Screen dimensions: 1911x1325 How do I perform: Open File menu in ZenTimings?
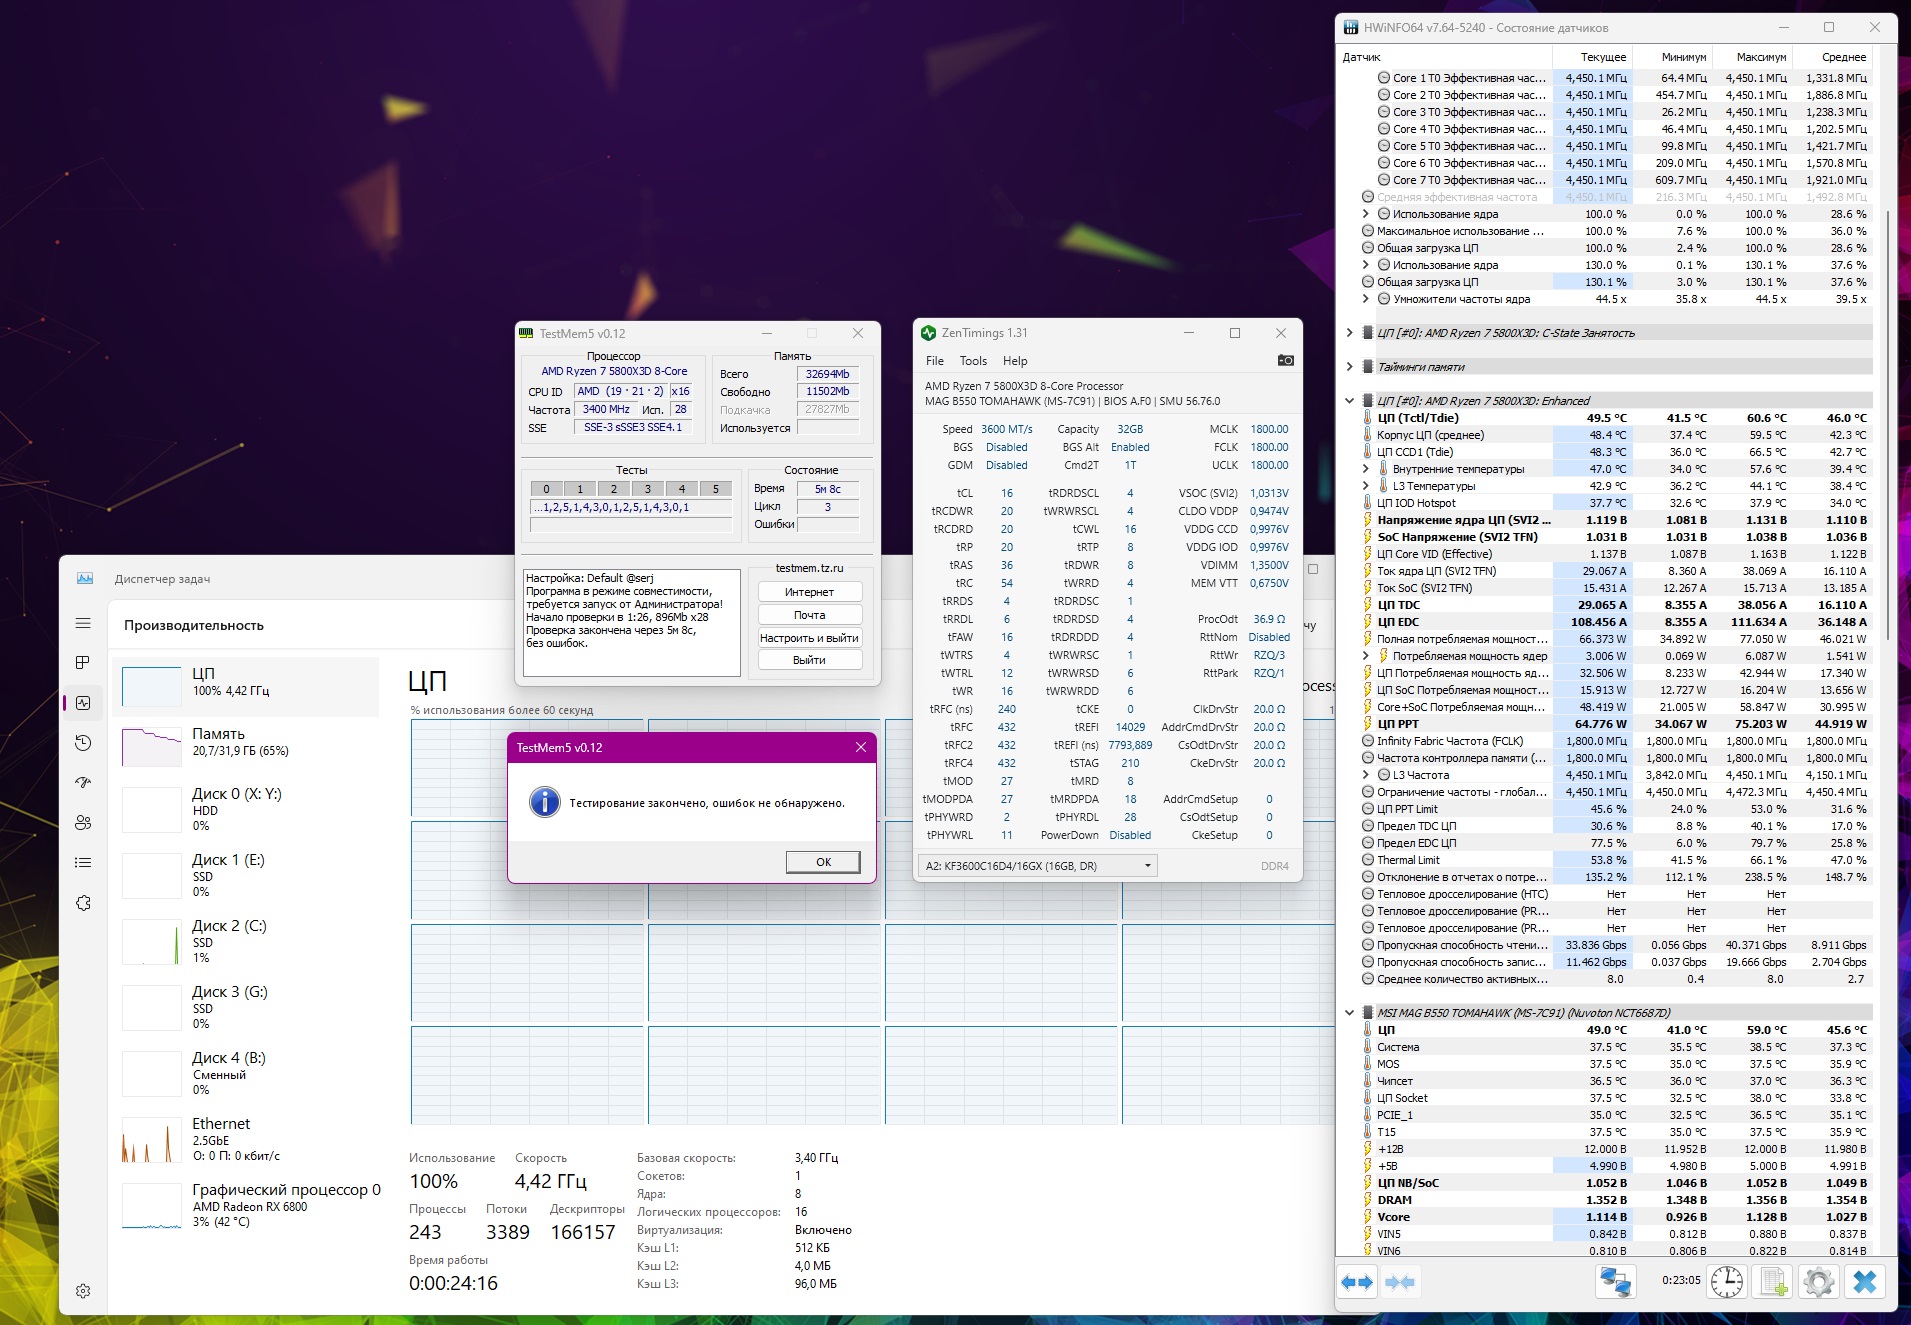(x=935, y=361)
